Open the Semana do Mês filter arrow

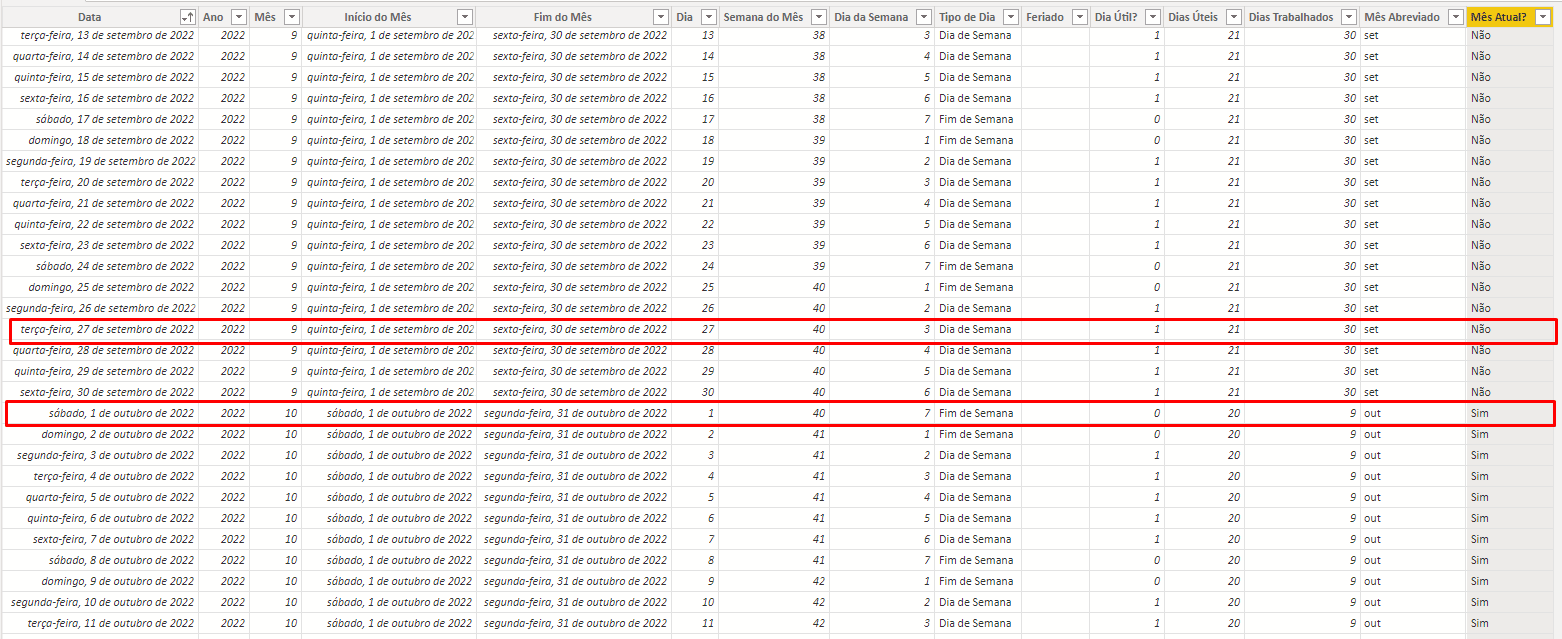pos(819,17)
